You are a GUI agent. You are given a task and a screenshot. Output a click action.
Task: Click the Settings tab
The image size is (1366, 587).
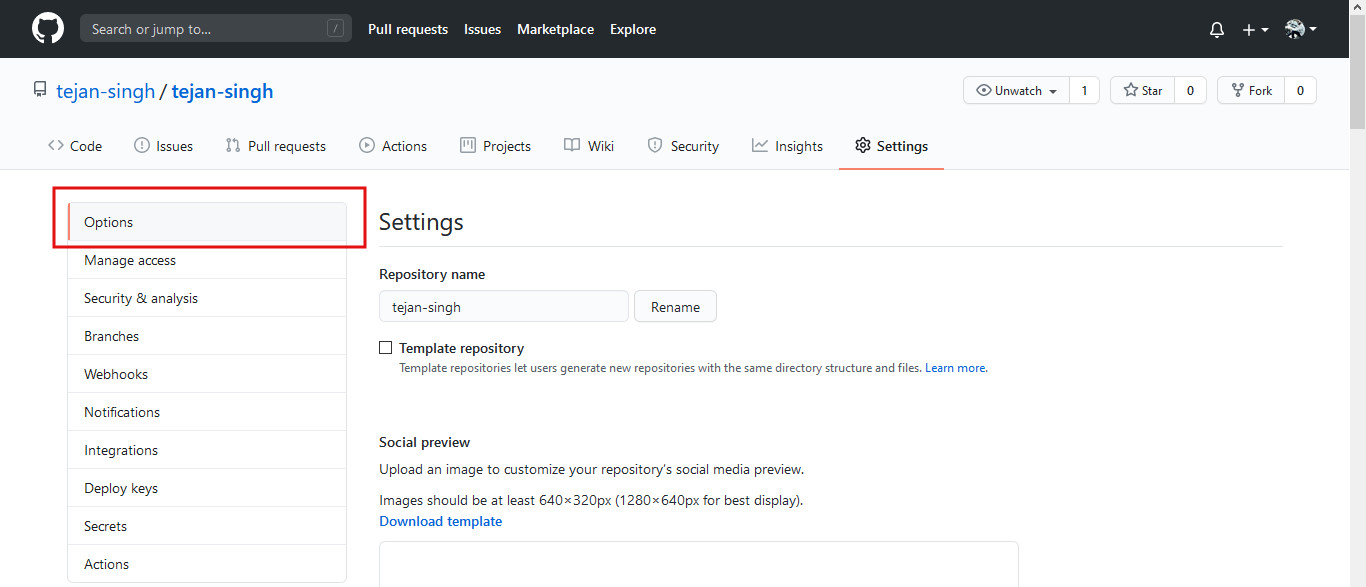pos(891,146)
